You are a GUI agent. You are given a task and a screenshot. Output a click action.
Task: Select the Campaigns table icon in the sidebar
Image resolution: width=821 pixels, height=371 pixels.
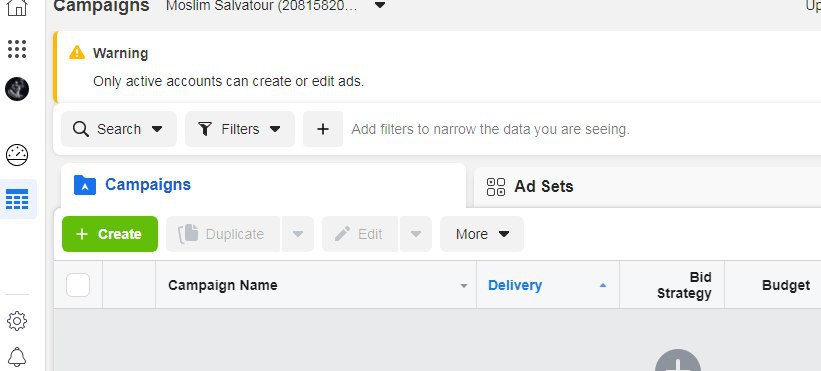(17, 199)
